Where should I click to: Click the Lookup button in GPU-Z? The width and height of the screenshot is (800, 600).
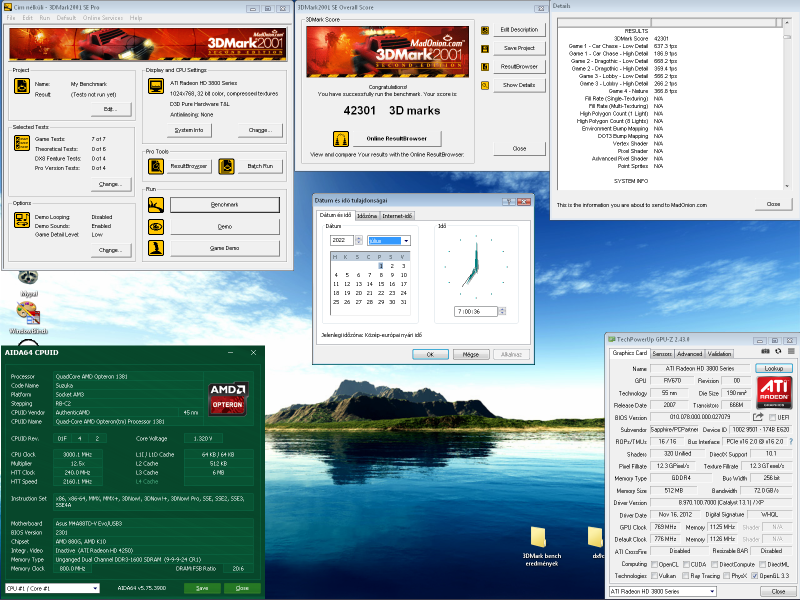click(x=773, y=368)
